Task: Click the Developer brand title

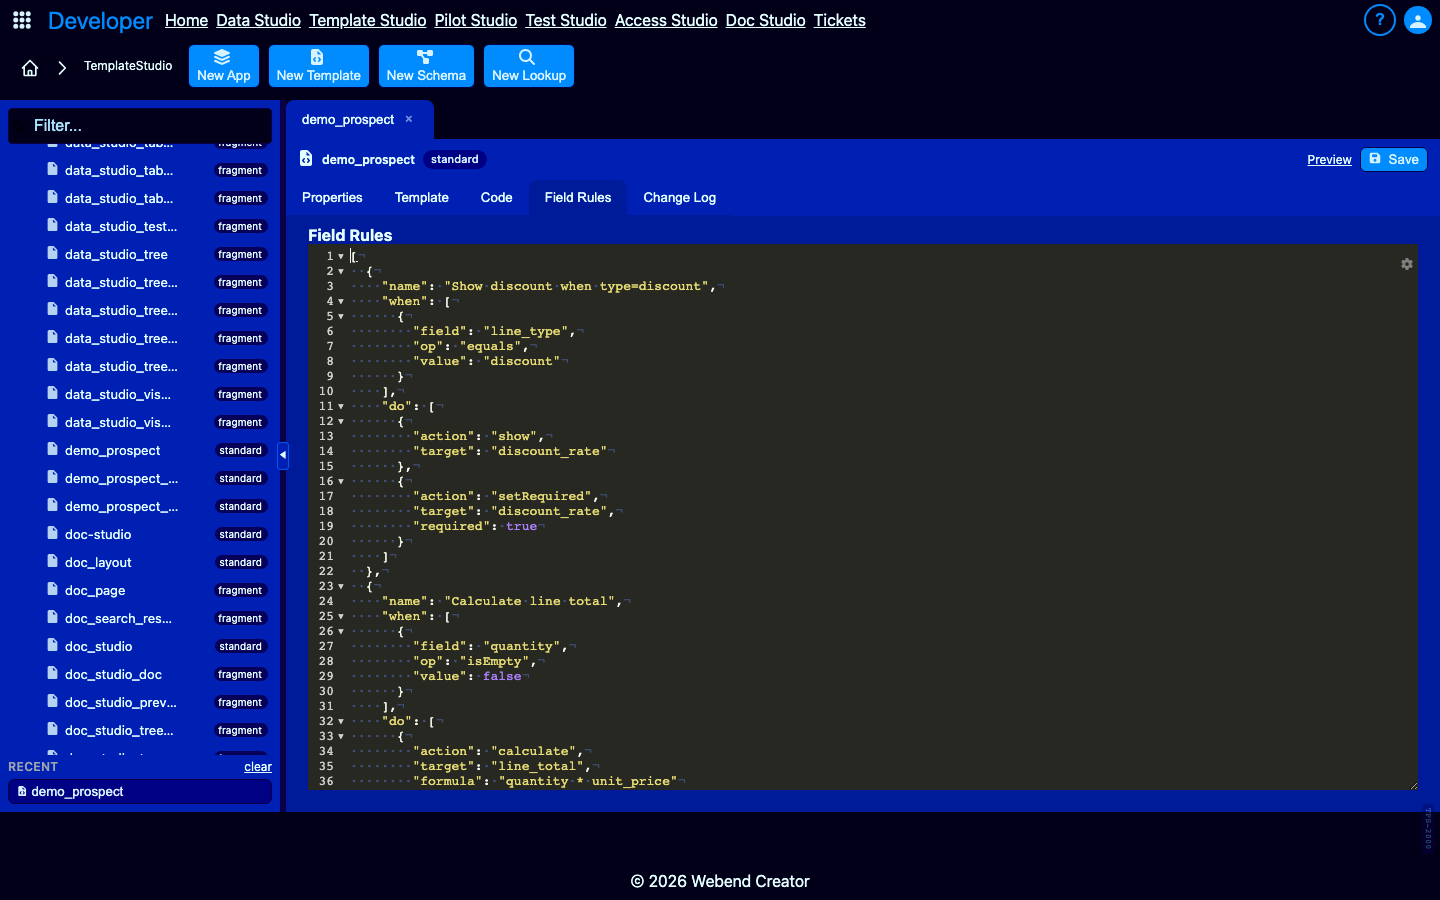Action: pos(101,21)
